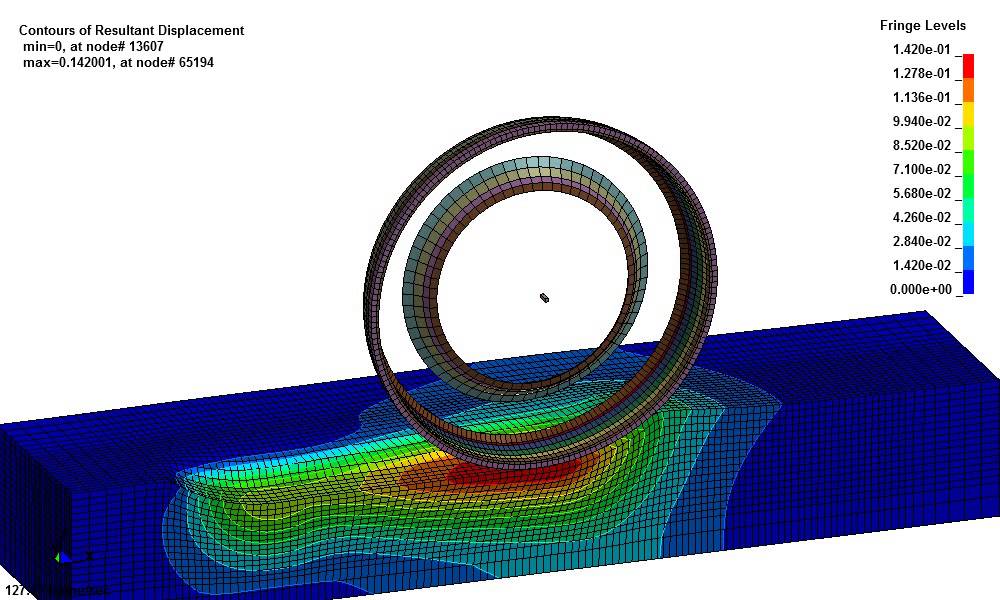Click the 'Contours of Resultant Displacement' title
Screen dimensions: 1000x600
(x=131, y=31)
